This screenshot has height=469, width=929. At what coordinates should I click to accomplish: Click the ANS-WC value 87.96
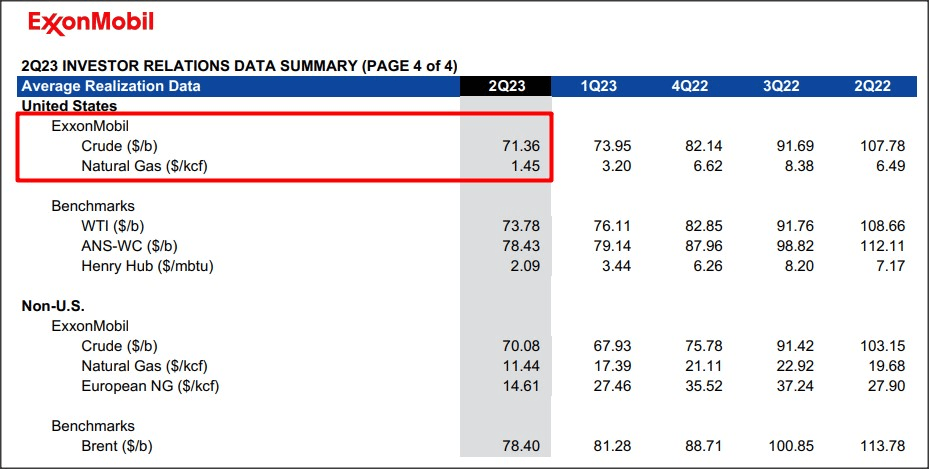click(x=704, y=246)
